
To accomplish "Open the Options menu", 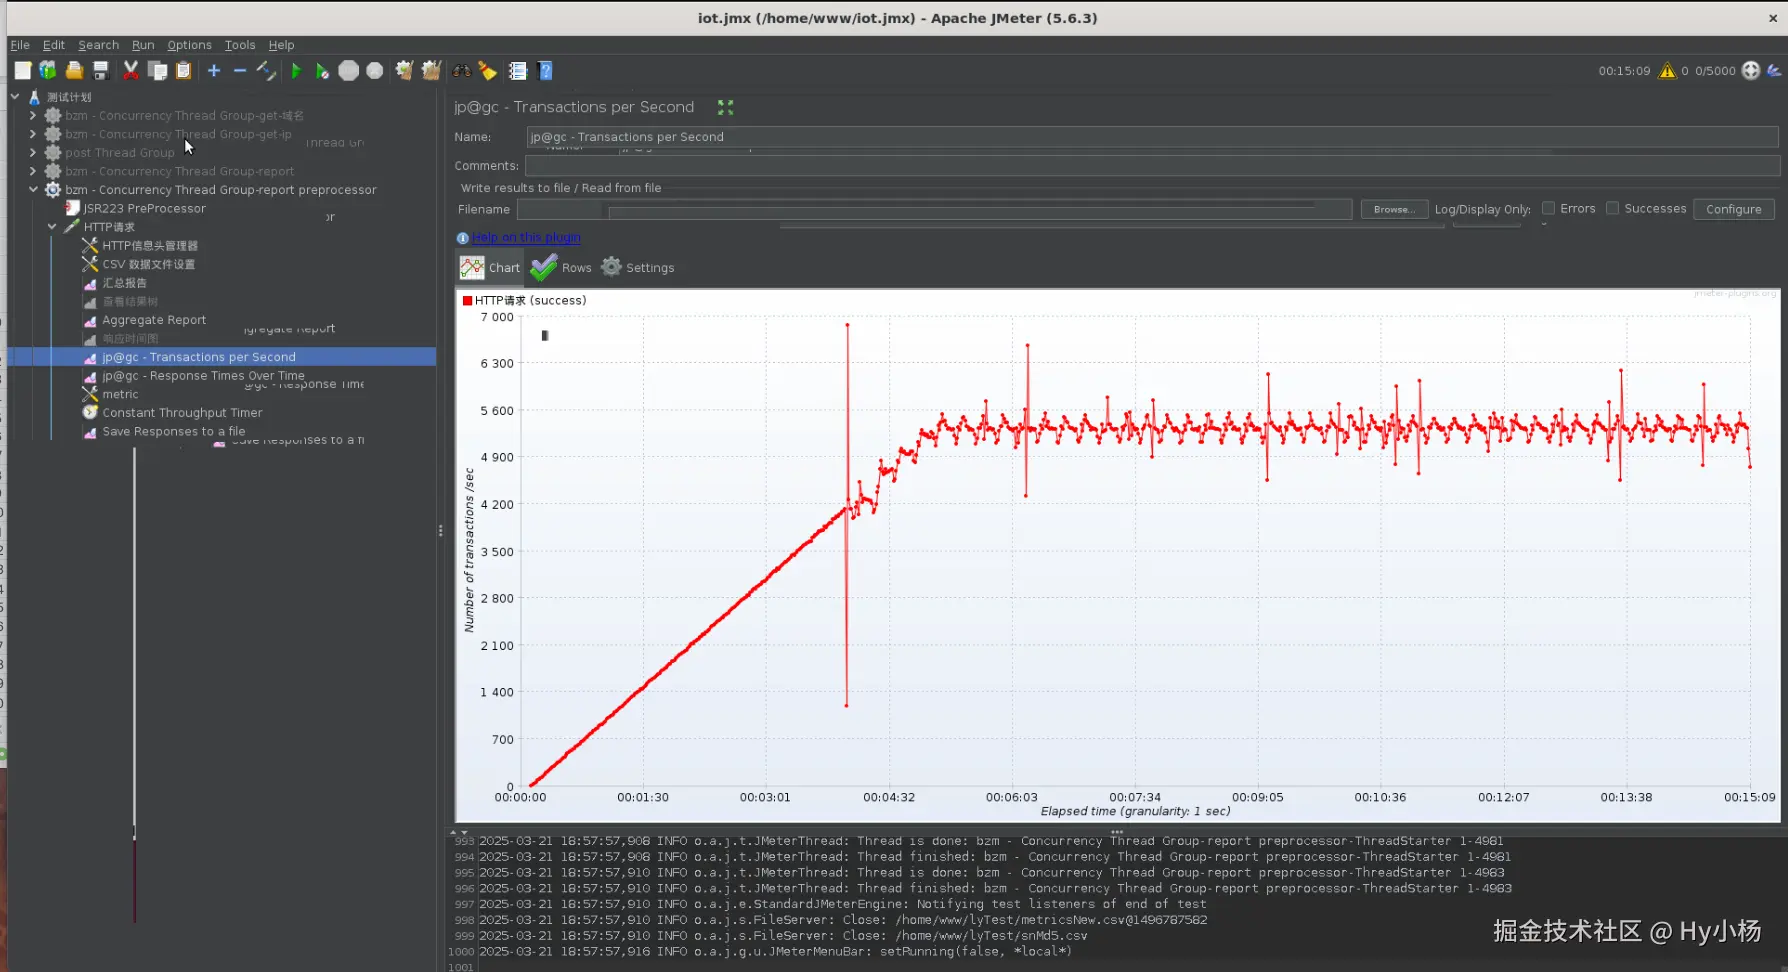I will point(189,45).
